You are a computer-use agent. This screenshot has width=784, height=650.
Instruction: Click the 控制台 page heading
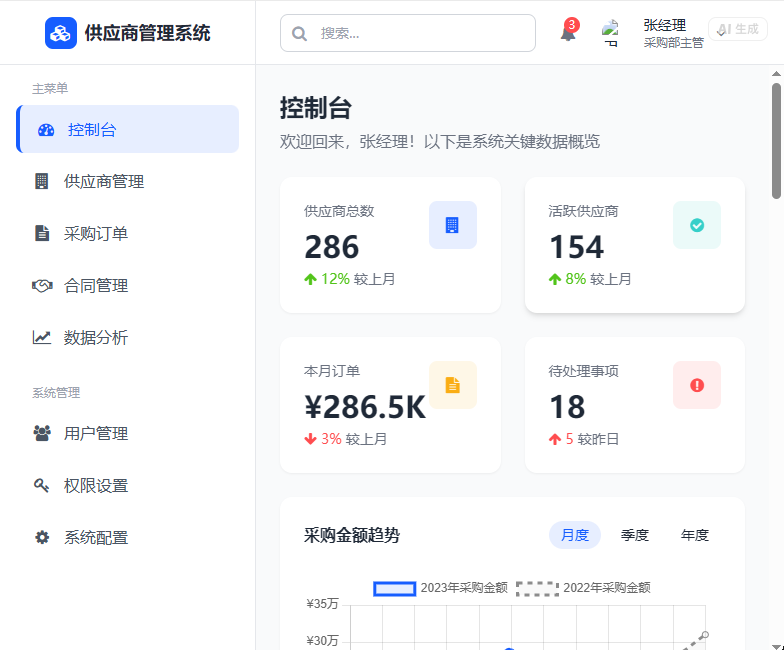click(x=316, y=108)
